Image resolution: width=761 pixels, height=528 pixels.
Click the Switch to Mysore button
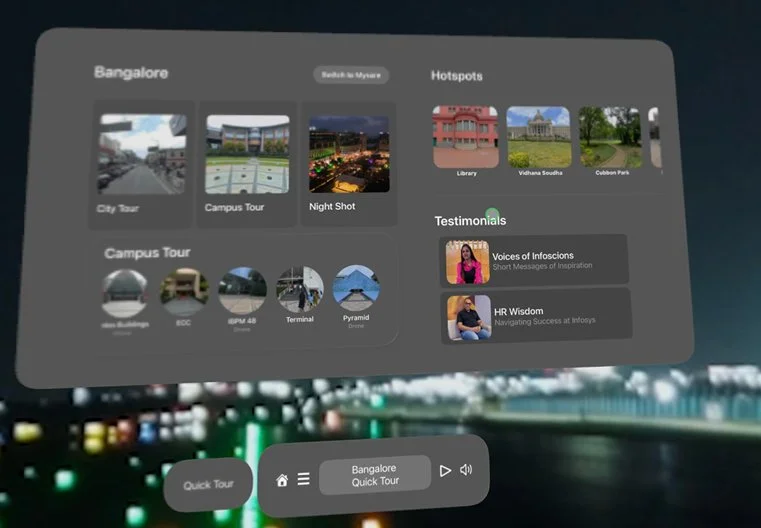pyautogui.click(x=351, y=75)
